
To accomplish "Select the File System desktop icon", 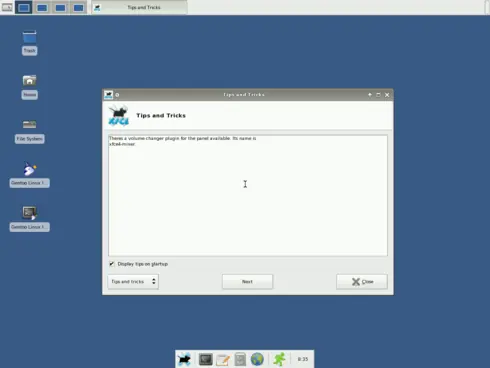I will point(29,131).
